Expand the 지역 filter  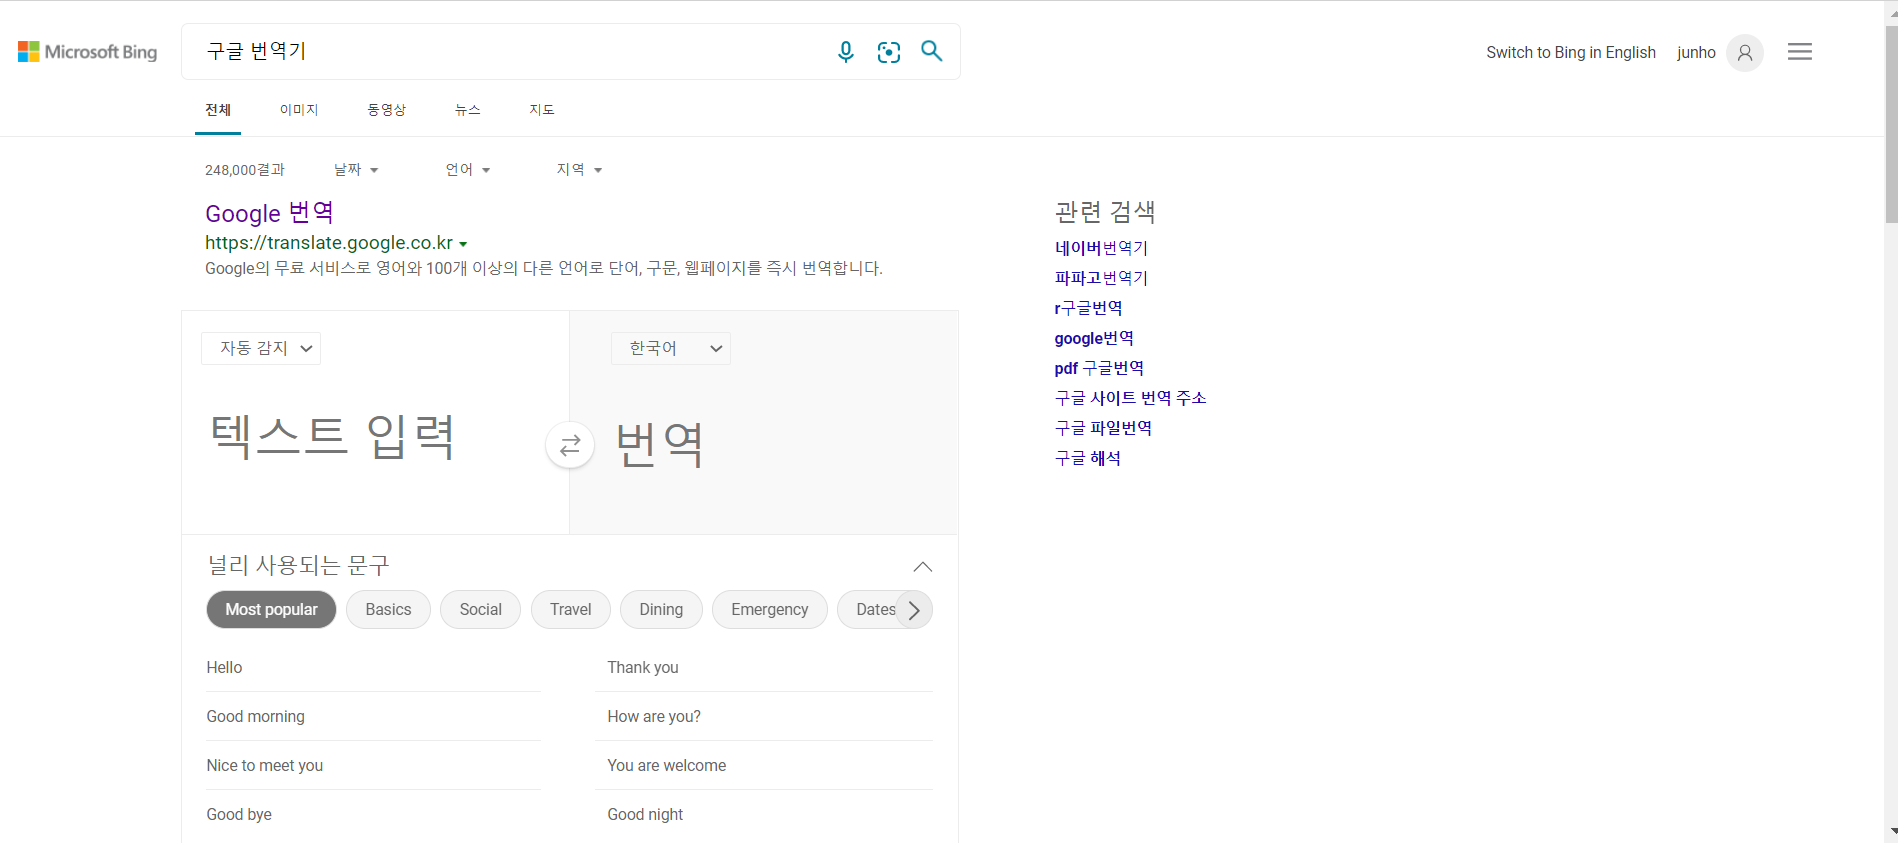click(580, 170)
